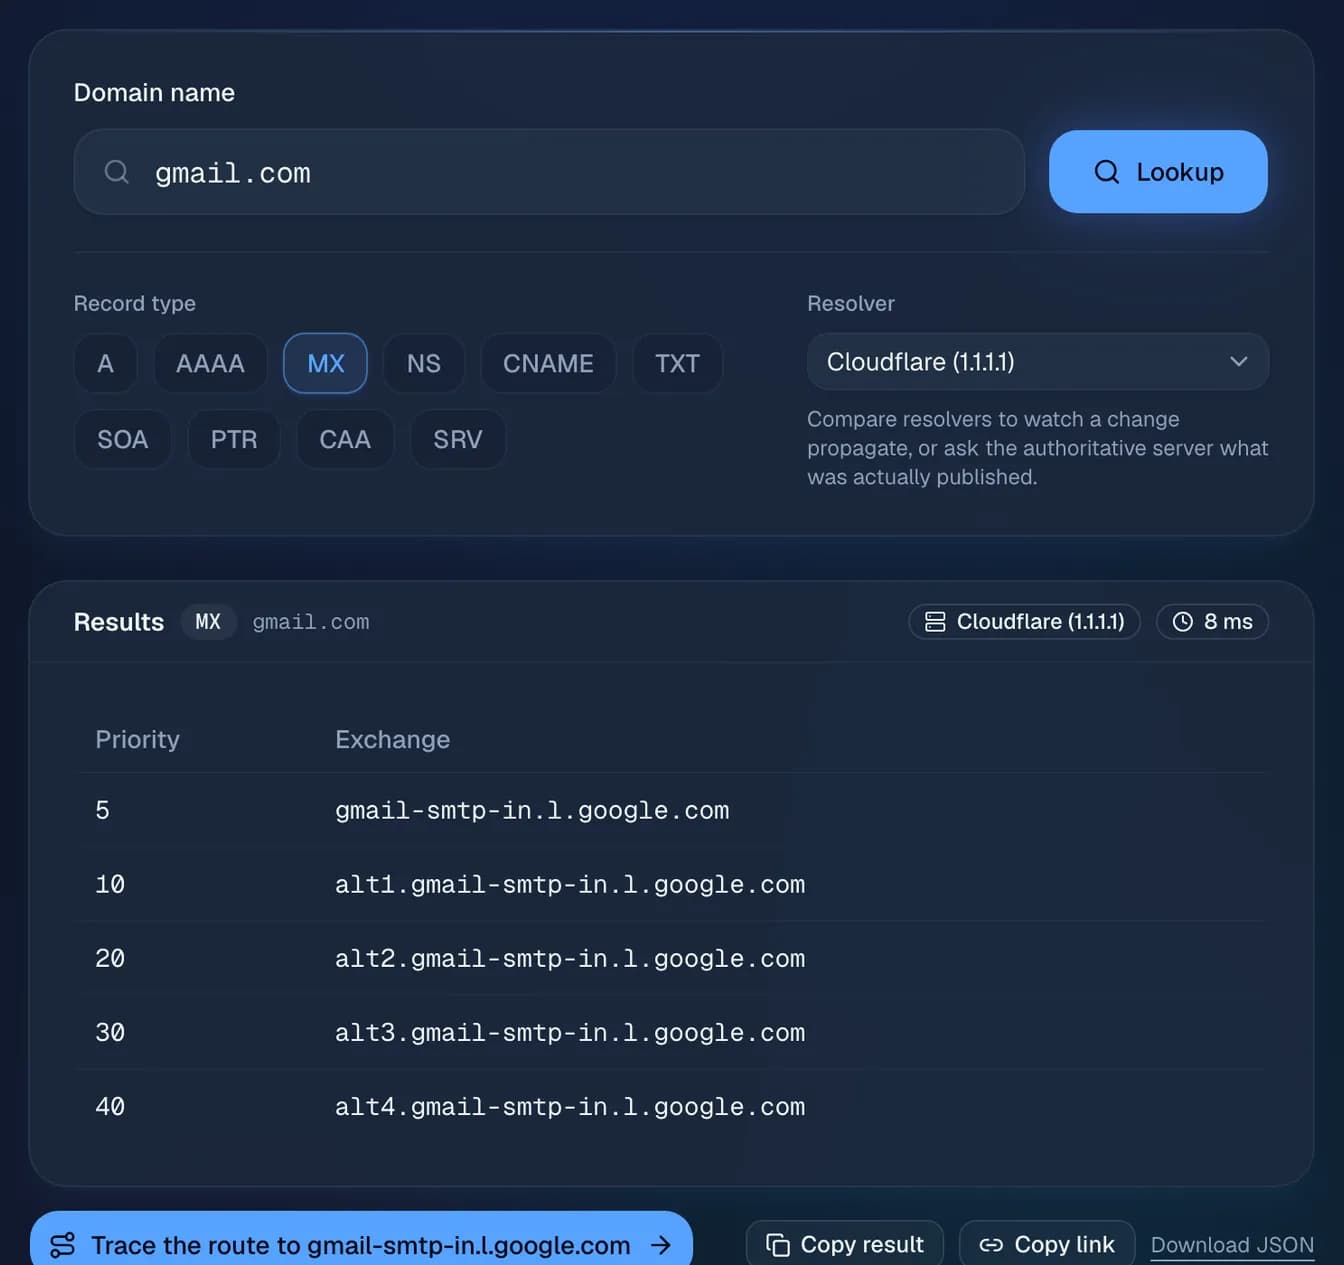Screen dimensions: 1344x1265
Task: Select the A record type
Action: click(x=105, y=363)
